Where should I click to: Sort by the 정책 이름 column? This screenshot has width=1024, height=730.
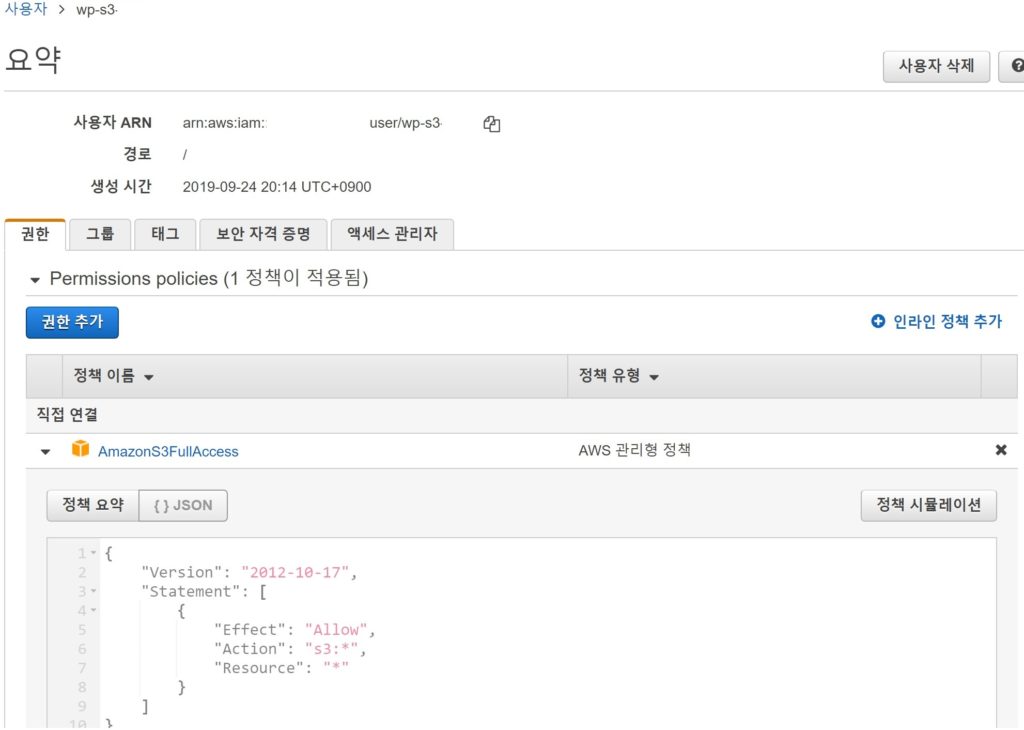pos(113,377)
